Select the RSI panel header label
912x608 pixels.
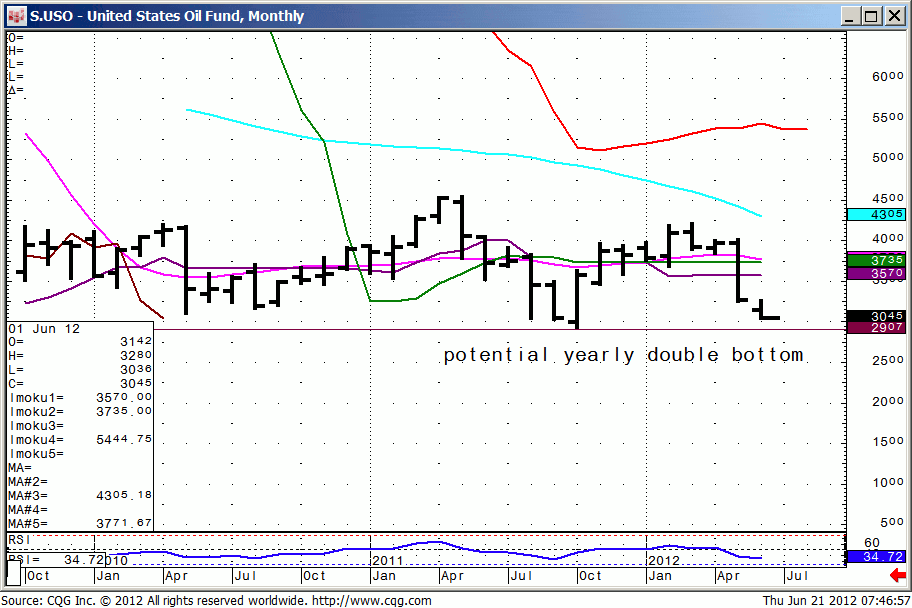coord(20,538)
